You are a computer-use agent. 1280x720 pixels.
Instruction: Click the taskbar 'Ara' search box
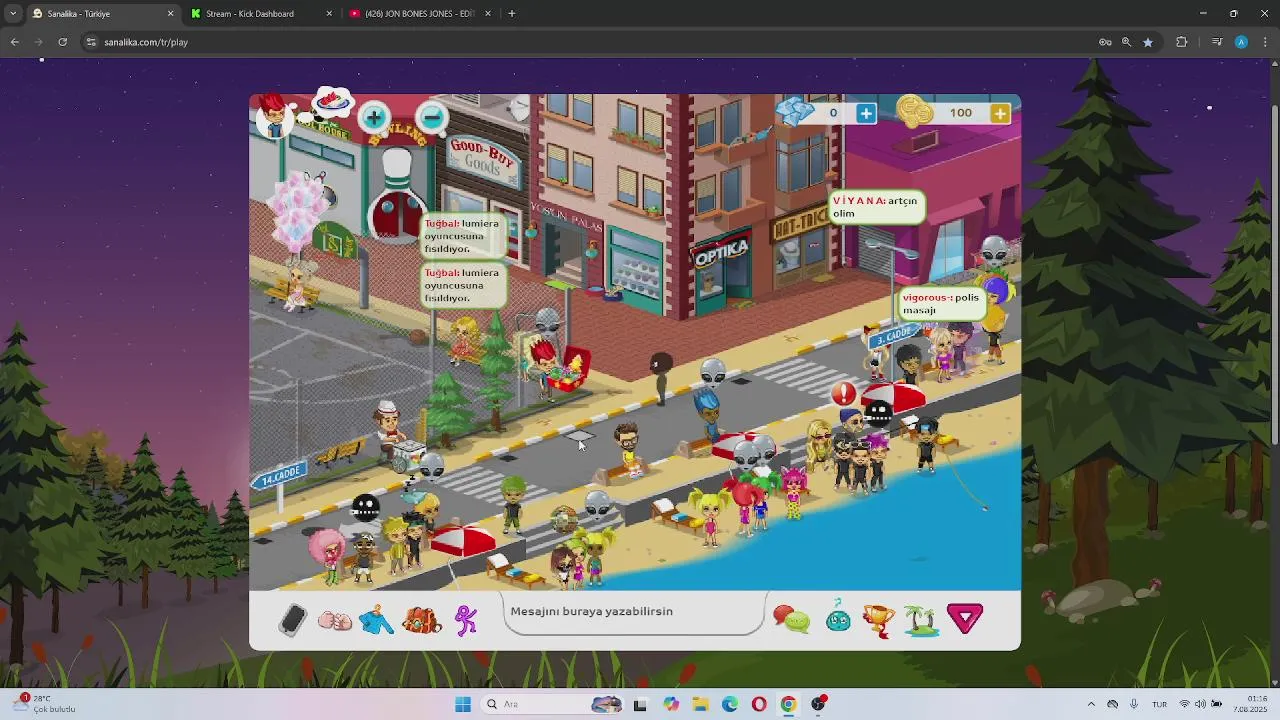tap(551, 704)
